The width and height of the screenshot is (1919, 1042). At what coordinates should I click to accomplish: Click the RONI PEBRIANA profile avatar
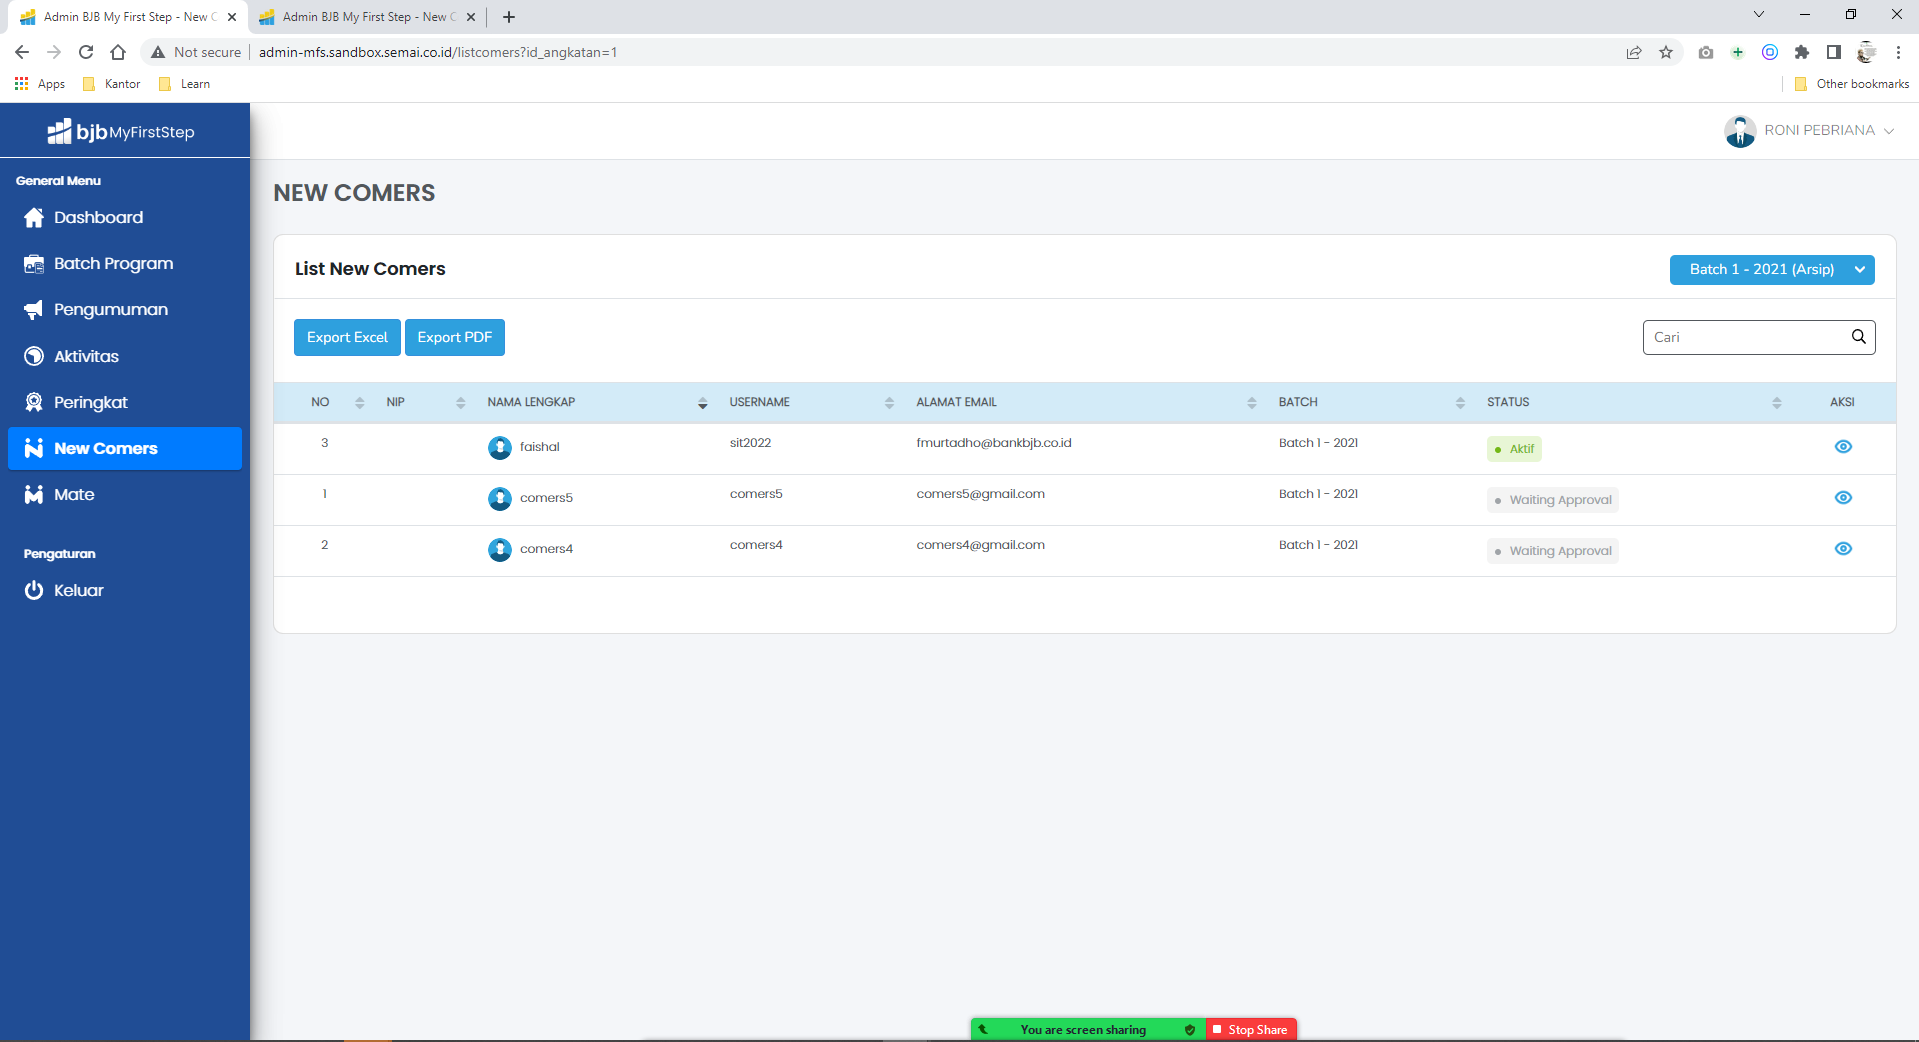pyautogui.click(x=1740, y=131)
